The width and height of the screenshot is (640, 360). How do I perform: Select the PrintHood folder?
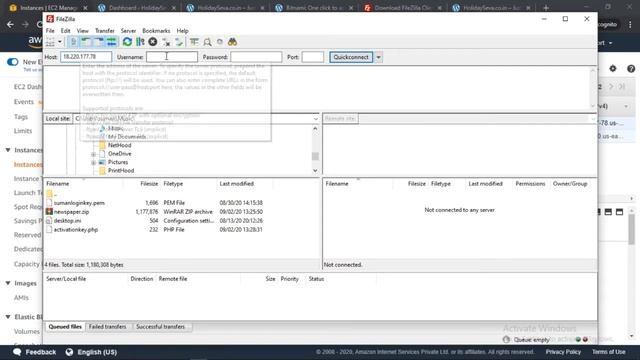pos(121,171)
